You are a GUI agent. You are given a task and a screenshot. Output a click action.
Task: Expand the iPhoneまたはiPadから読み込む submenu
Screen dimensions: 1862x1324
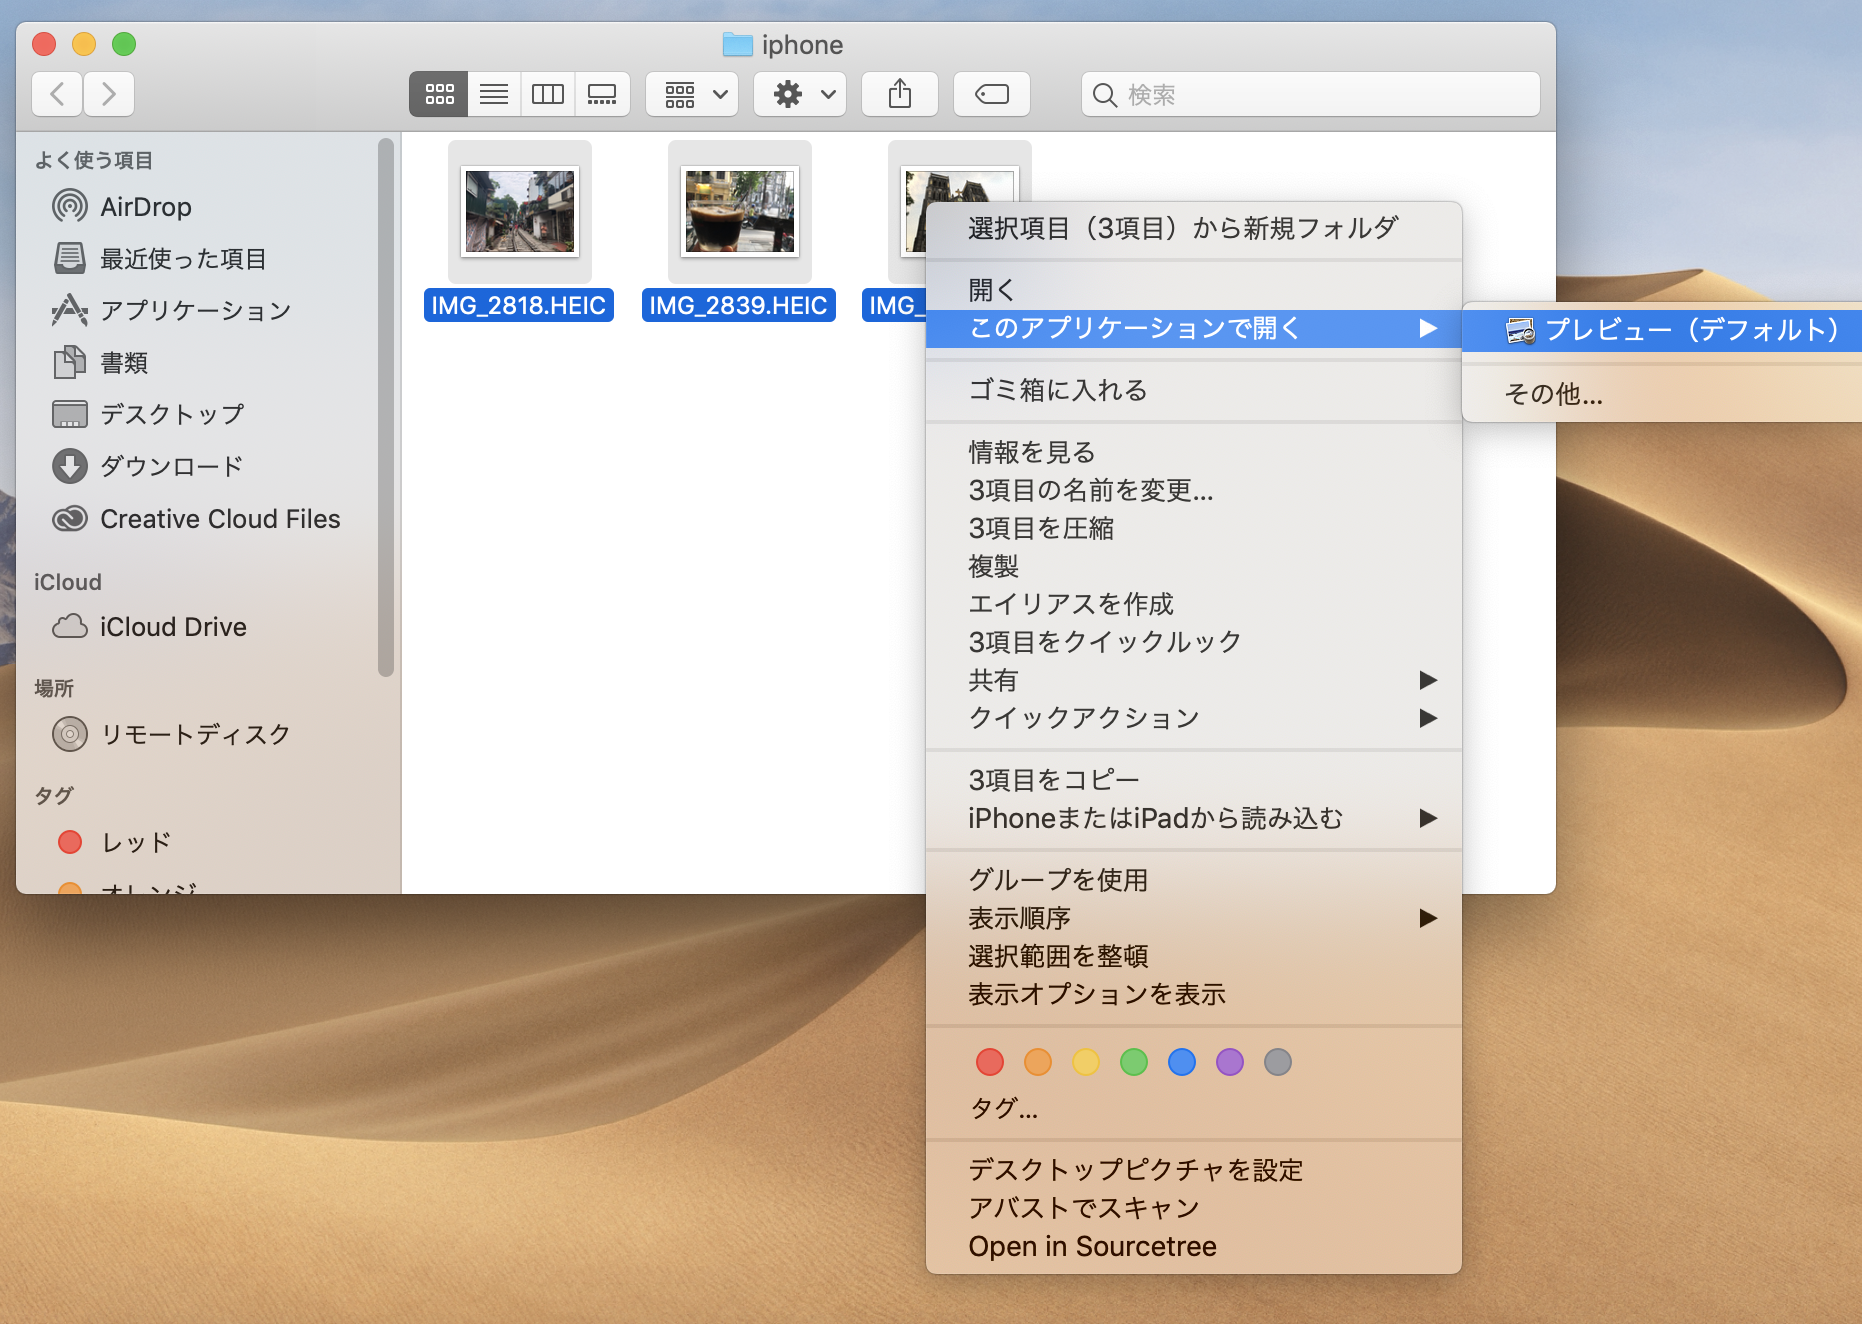[1194, 818]
